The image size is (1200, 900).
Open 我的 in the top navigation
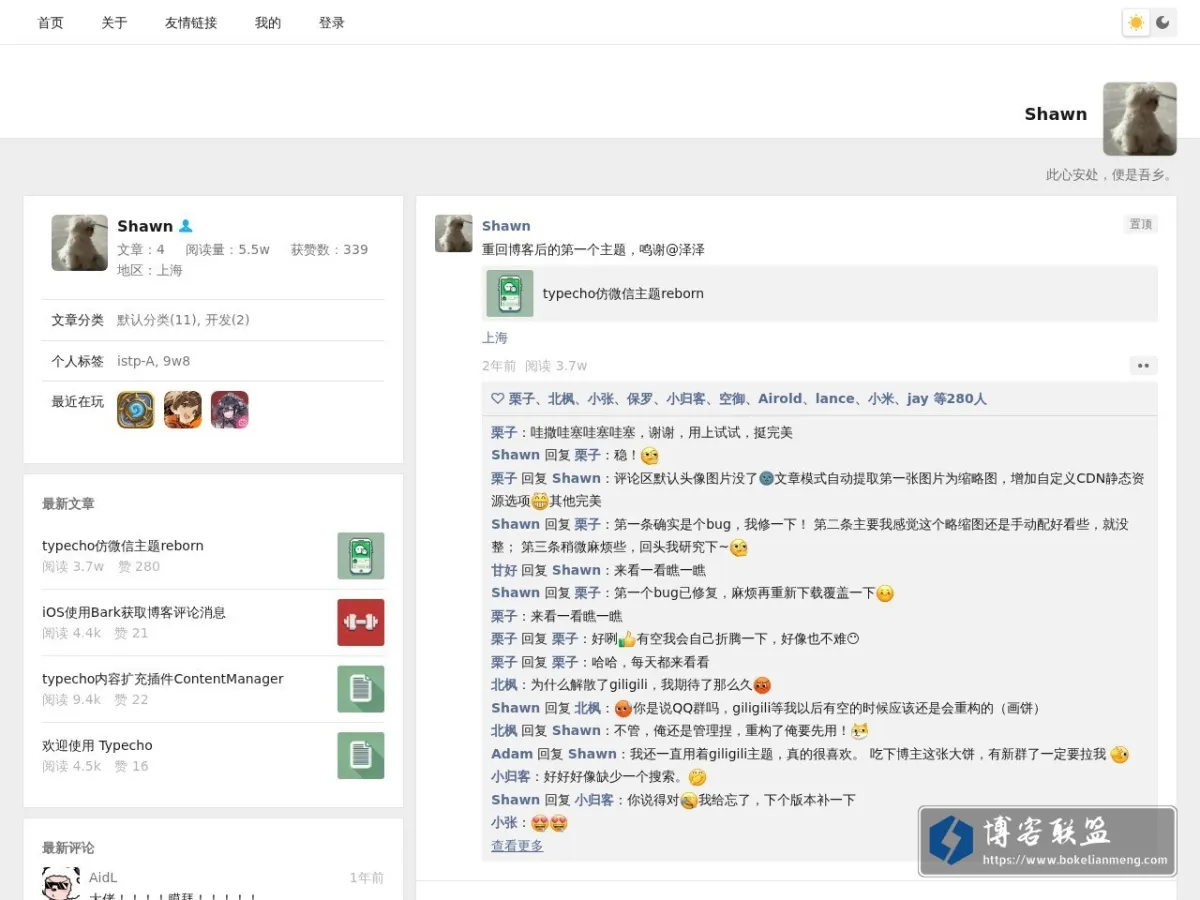pos(268,23)
